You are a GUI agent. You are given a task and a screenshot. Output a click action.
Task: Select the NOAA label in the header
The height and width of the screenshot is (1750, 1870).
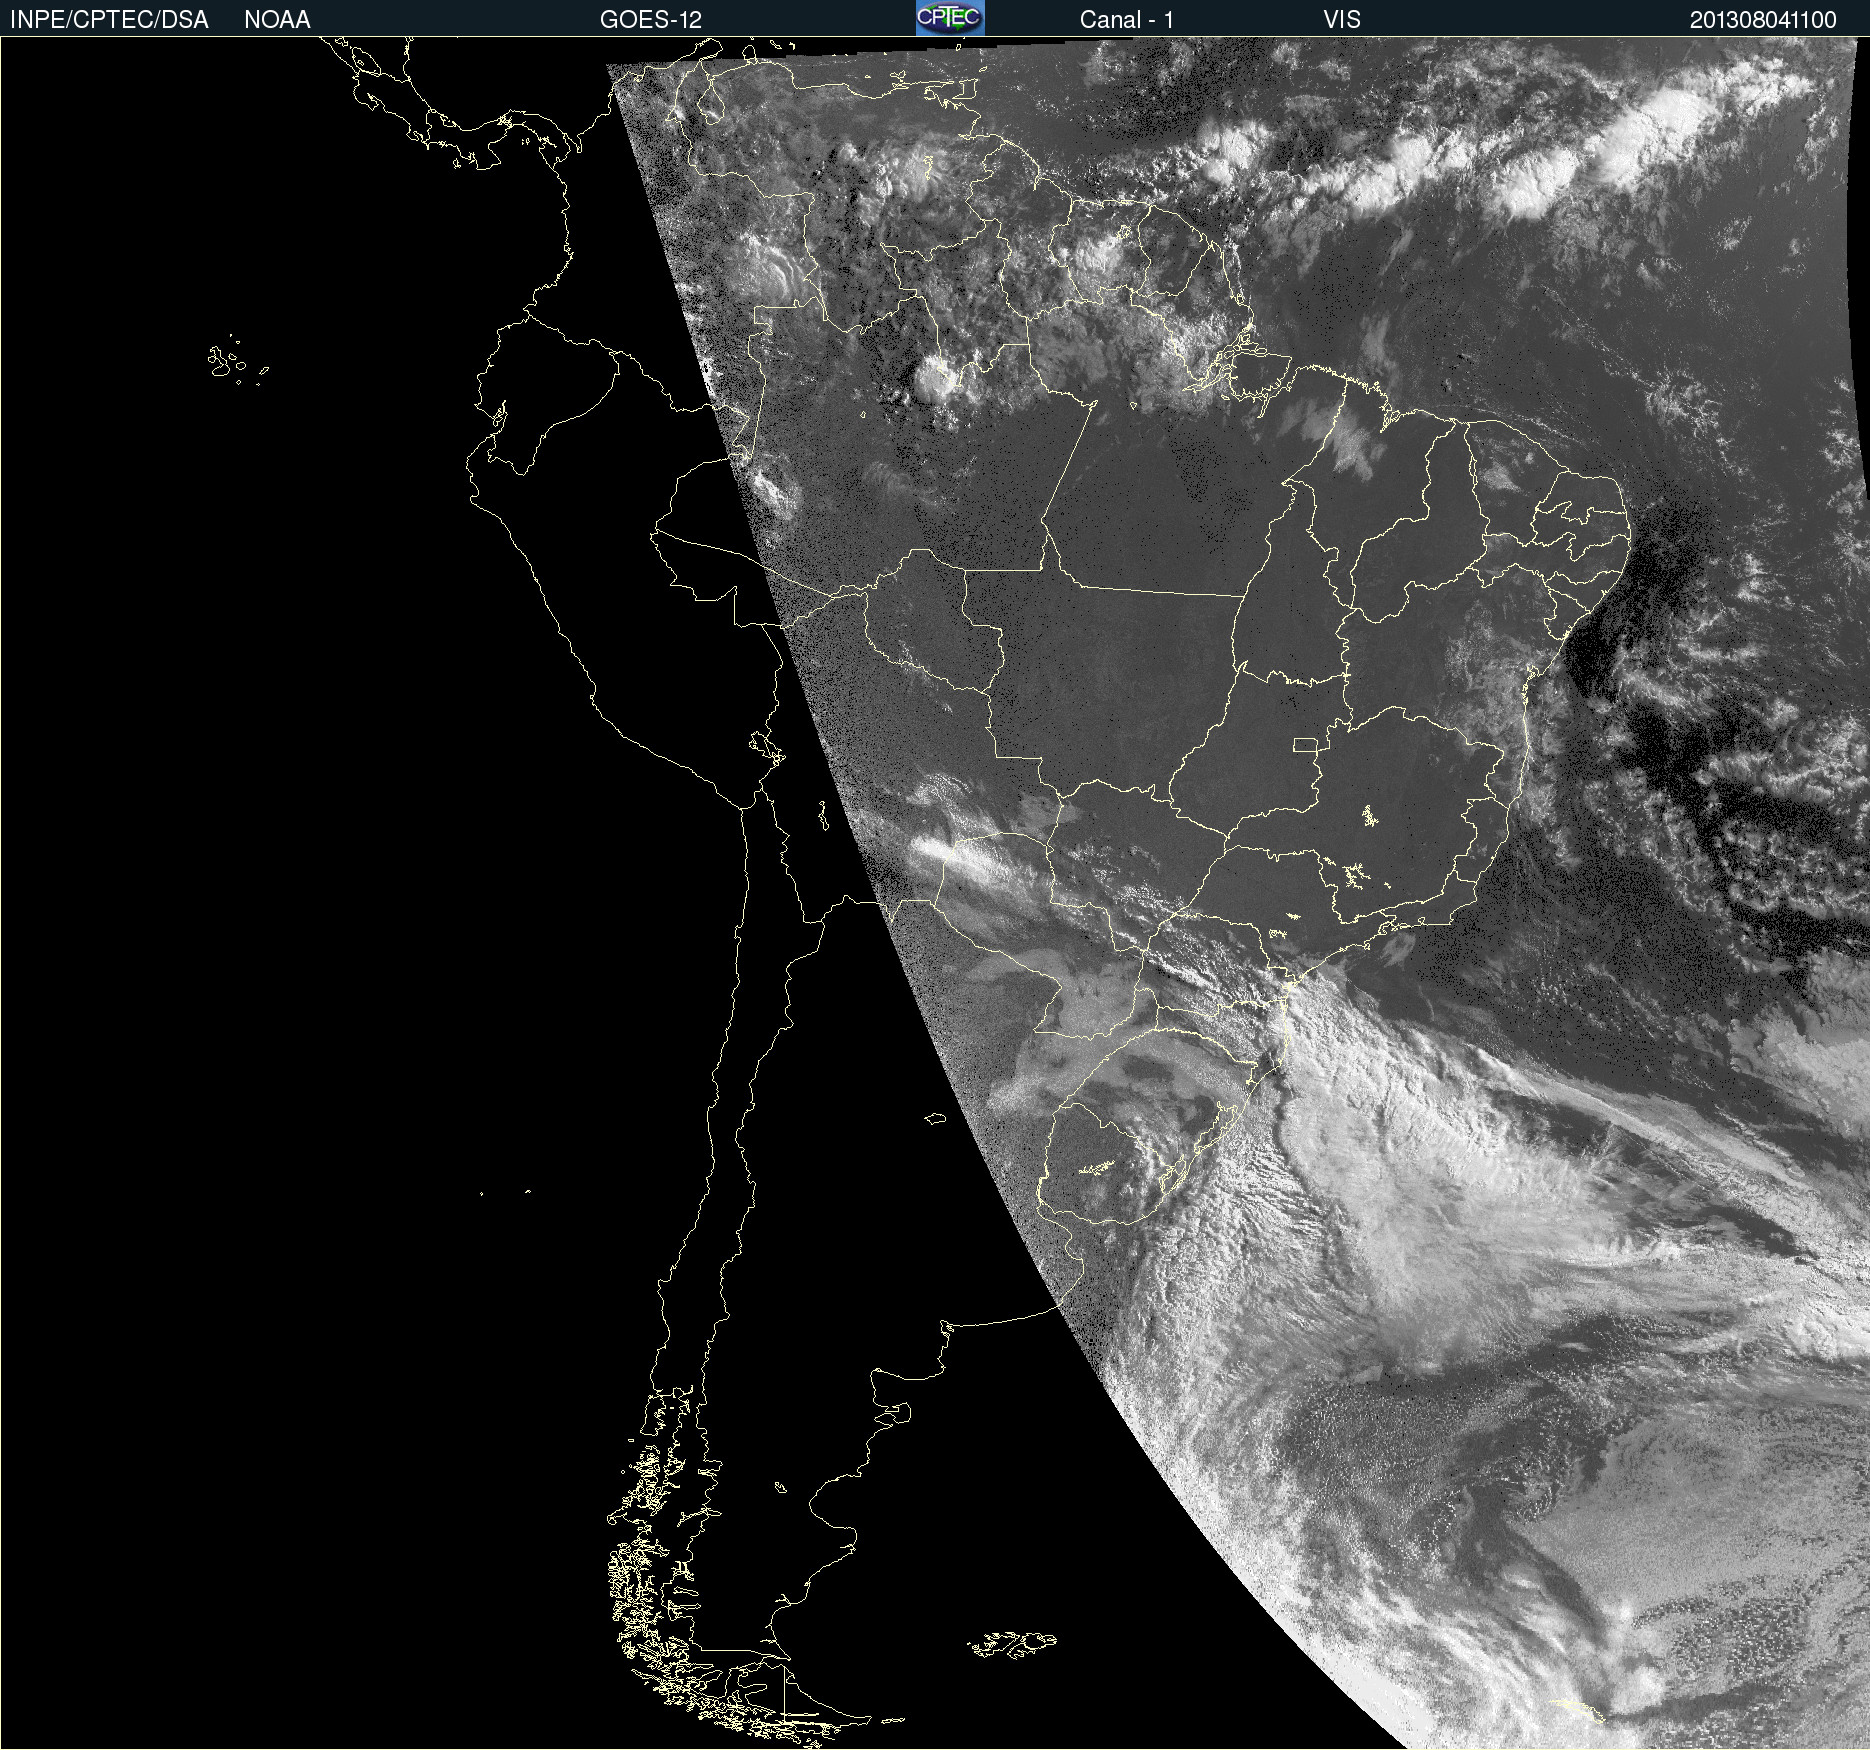coord(277,20)
